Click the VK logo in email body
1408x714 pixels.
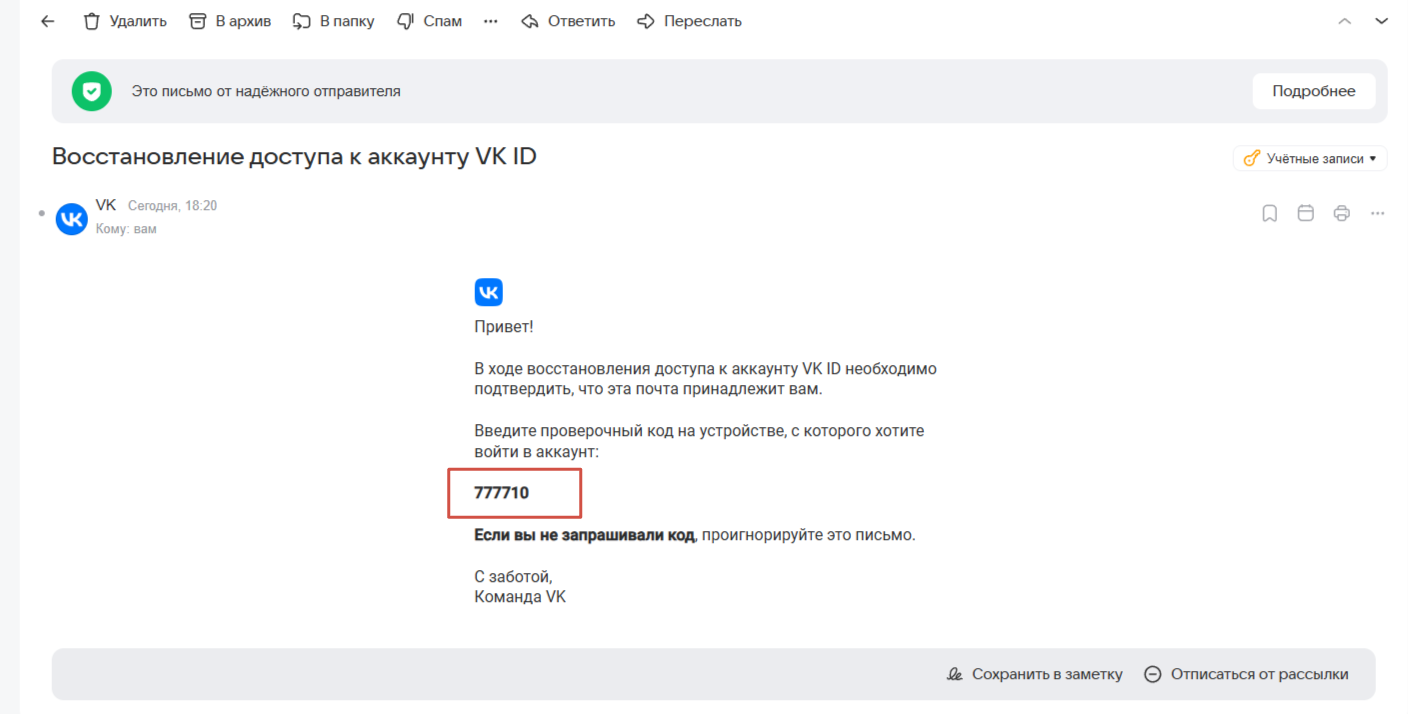[x=488, y=292]
